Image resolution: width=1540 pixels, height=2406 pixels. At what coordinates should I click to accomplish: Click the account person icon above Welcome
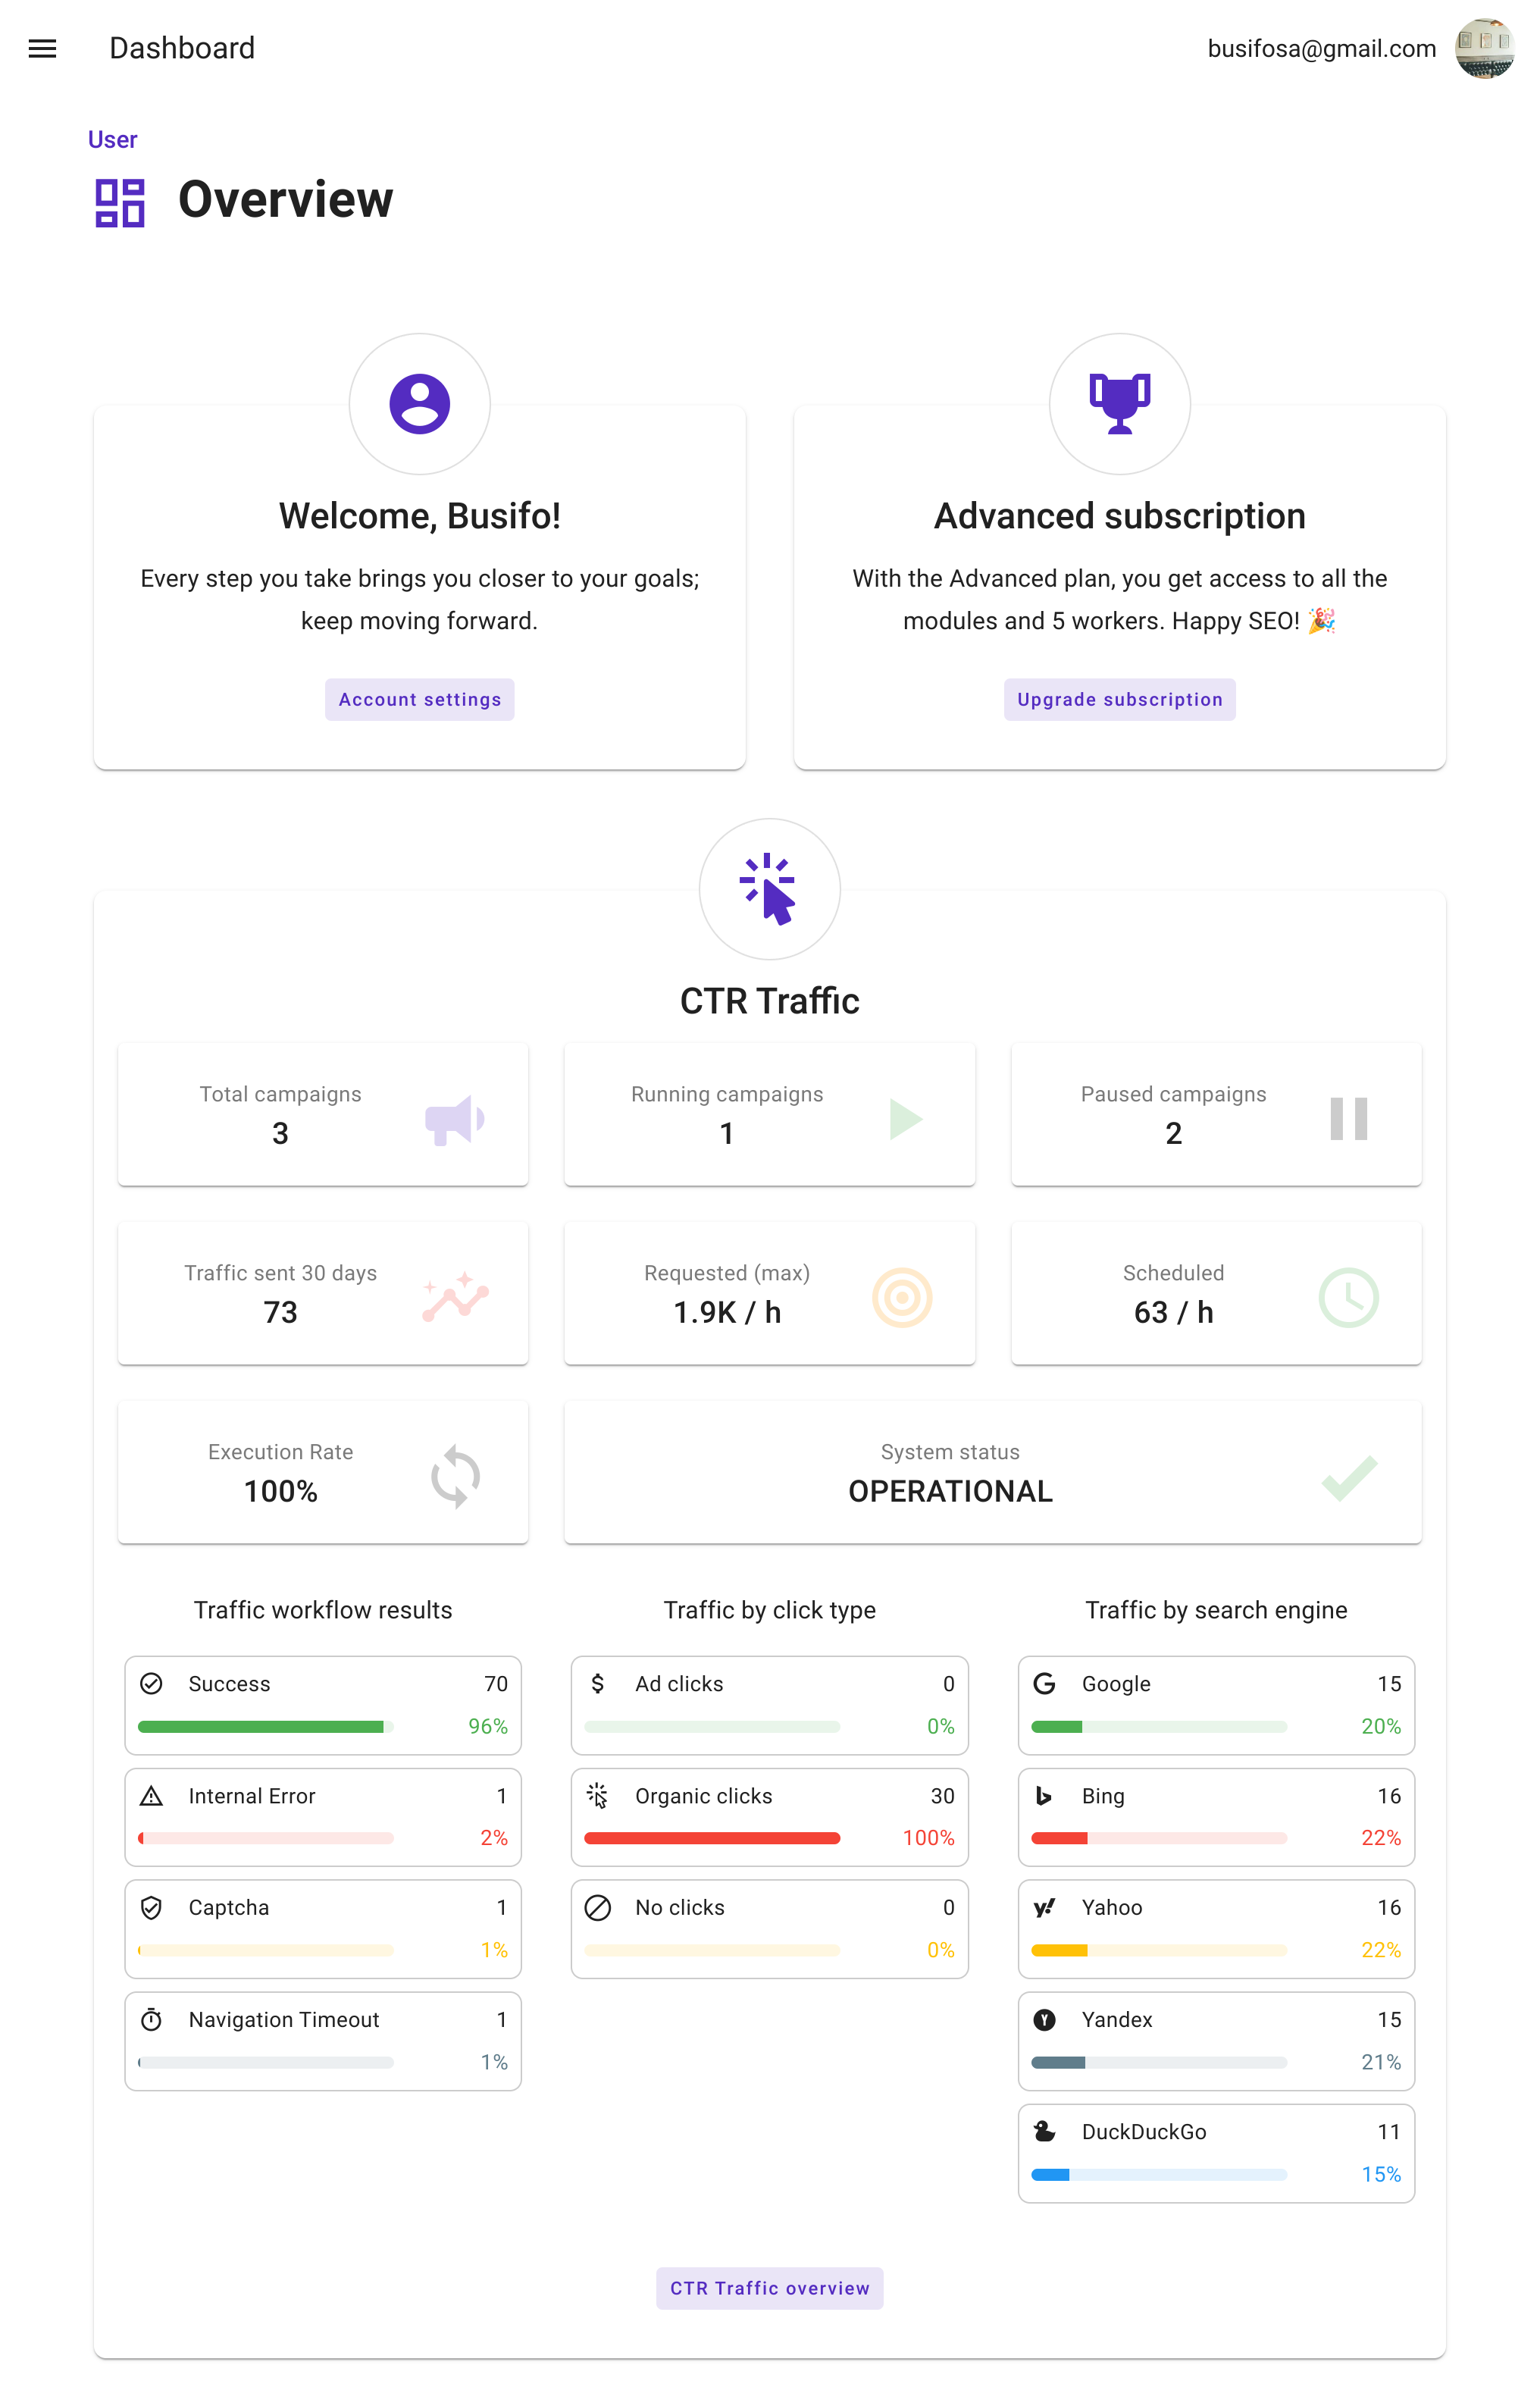(419, 404)
